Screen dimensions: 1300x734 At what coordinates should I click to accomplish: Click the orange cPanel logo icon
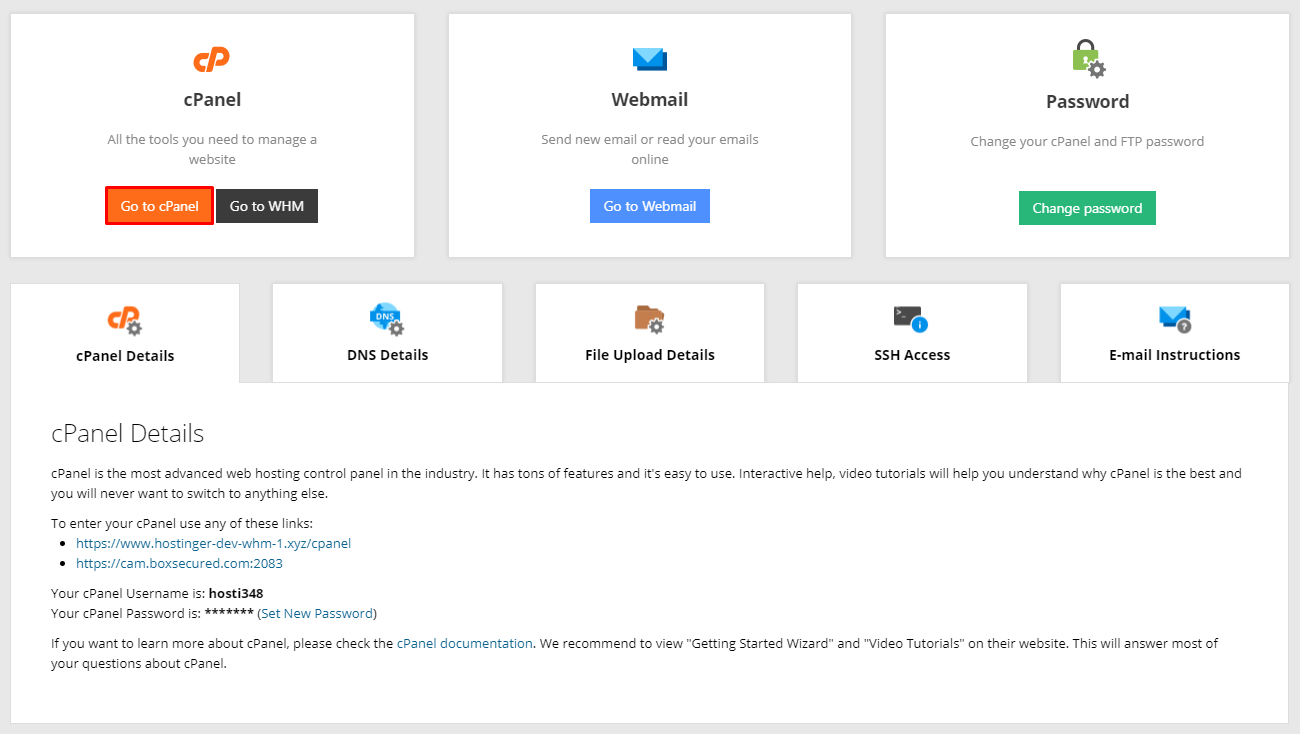pyautogui.click(x=211, y=59)
